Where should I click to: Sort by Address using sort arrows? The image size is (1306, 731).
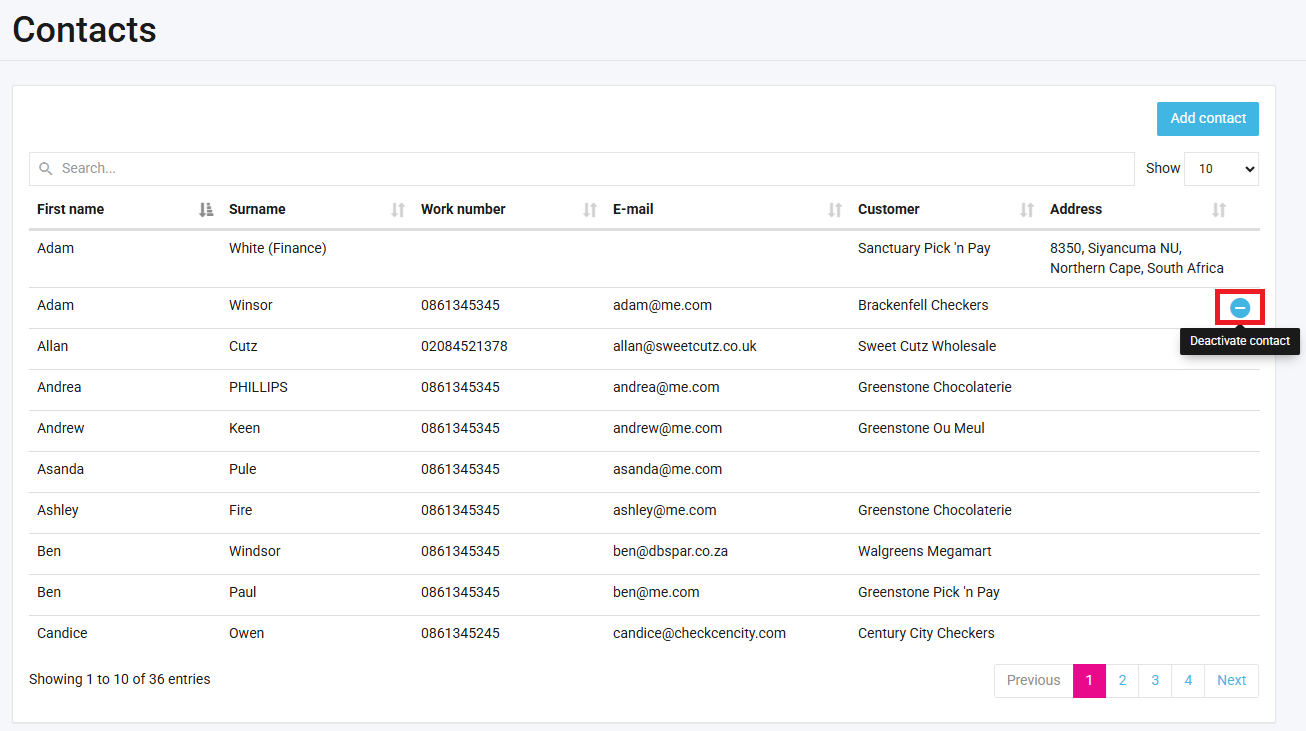[x=1219, y=210]
